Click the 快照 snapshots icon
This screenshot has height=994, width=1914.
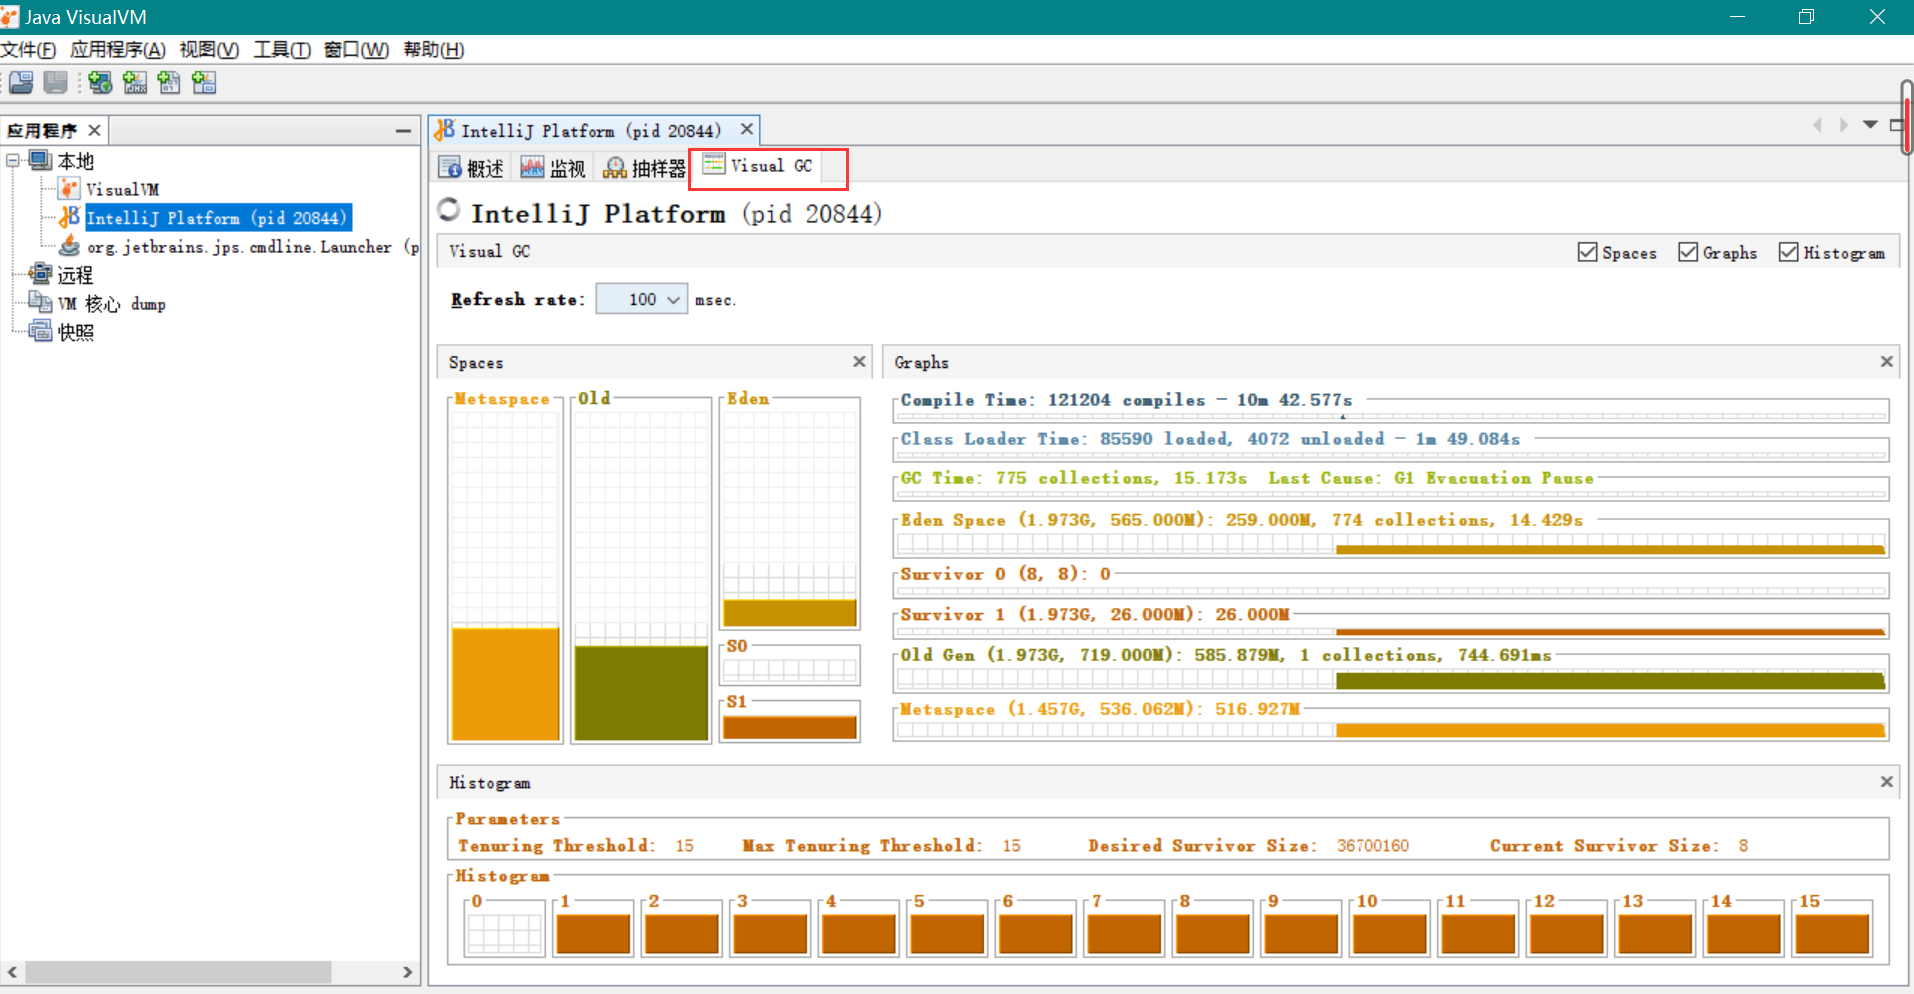41,331
